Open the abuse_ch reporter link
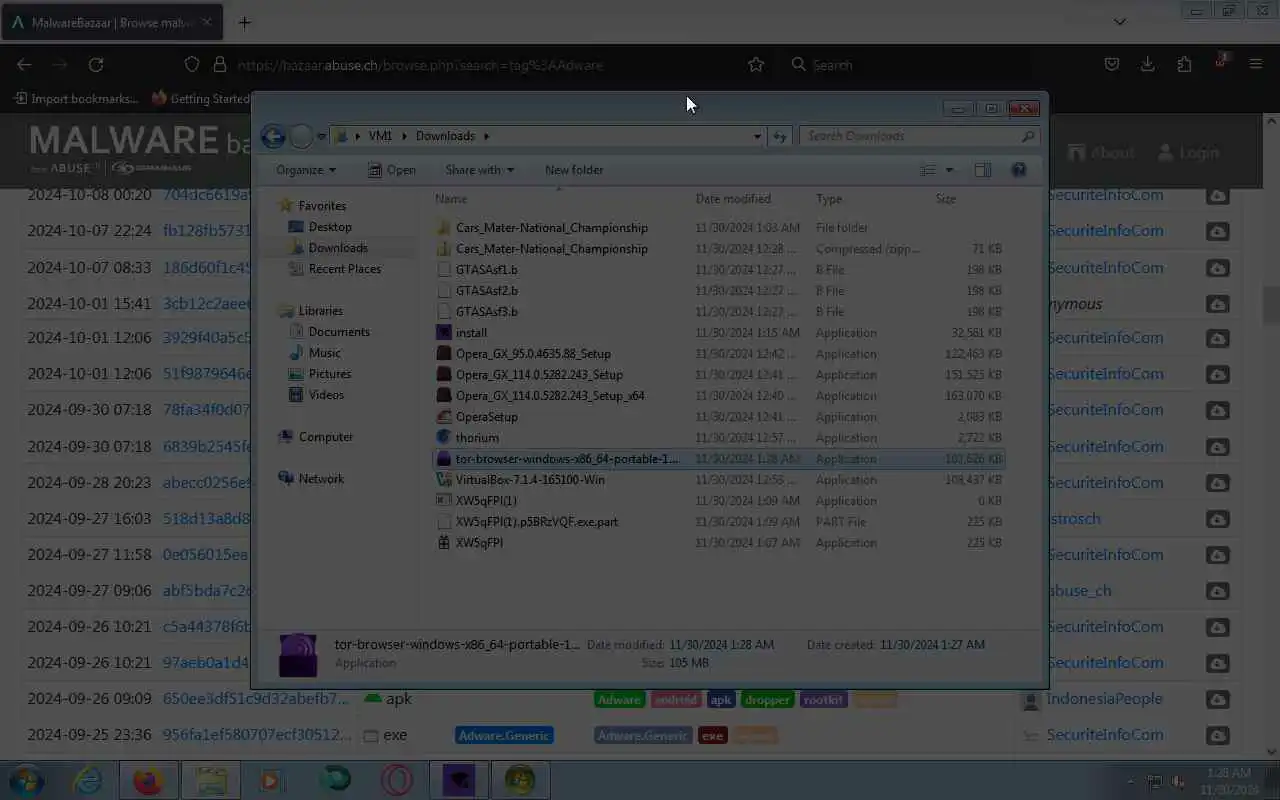Viewport: 1280px width, 800px height. 1079,591
